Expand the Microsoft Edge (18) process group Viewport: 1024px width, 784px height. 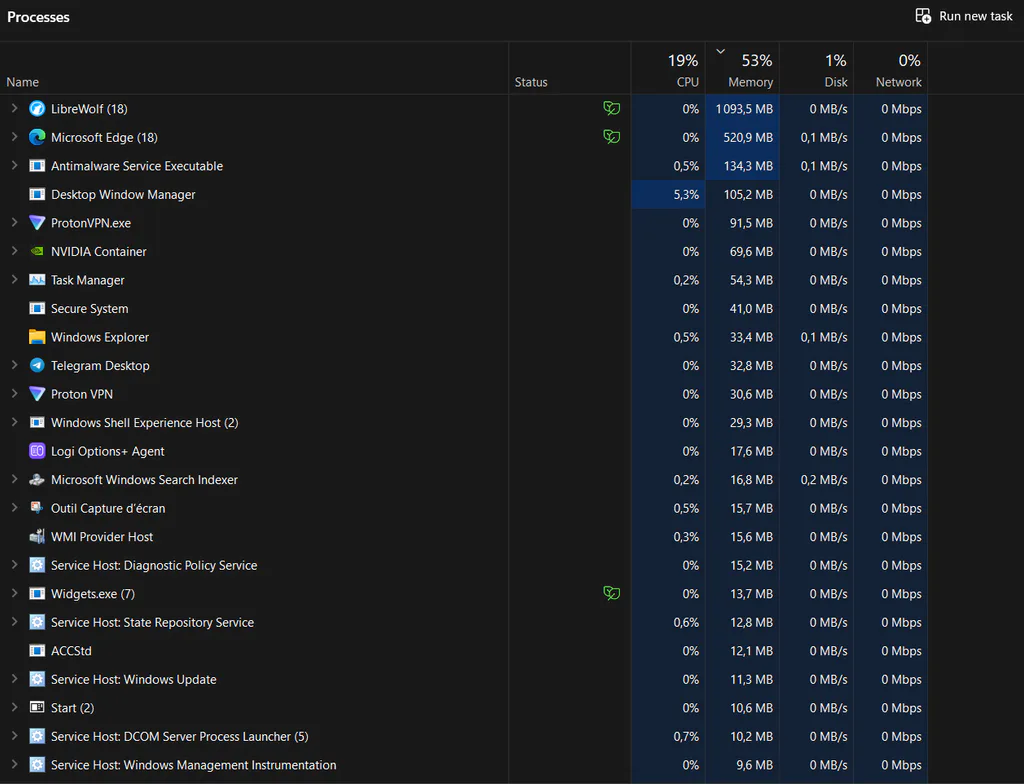[14, 137]
